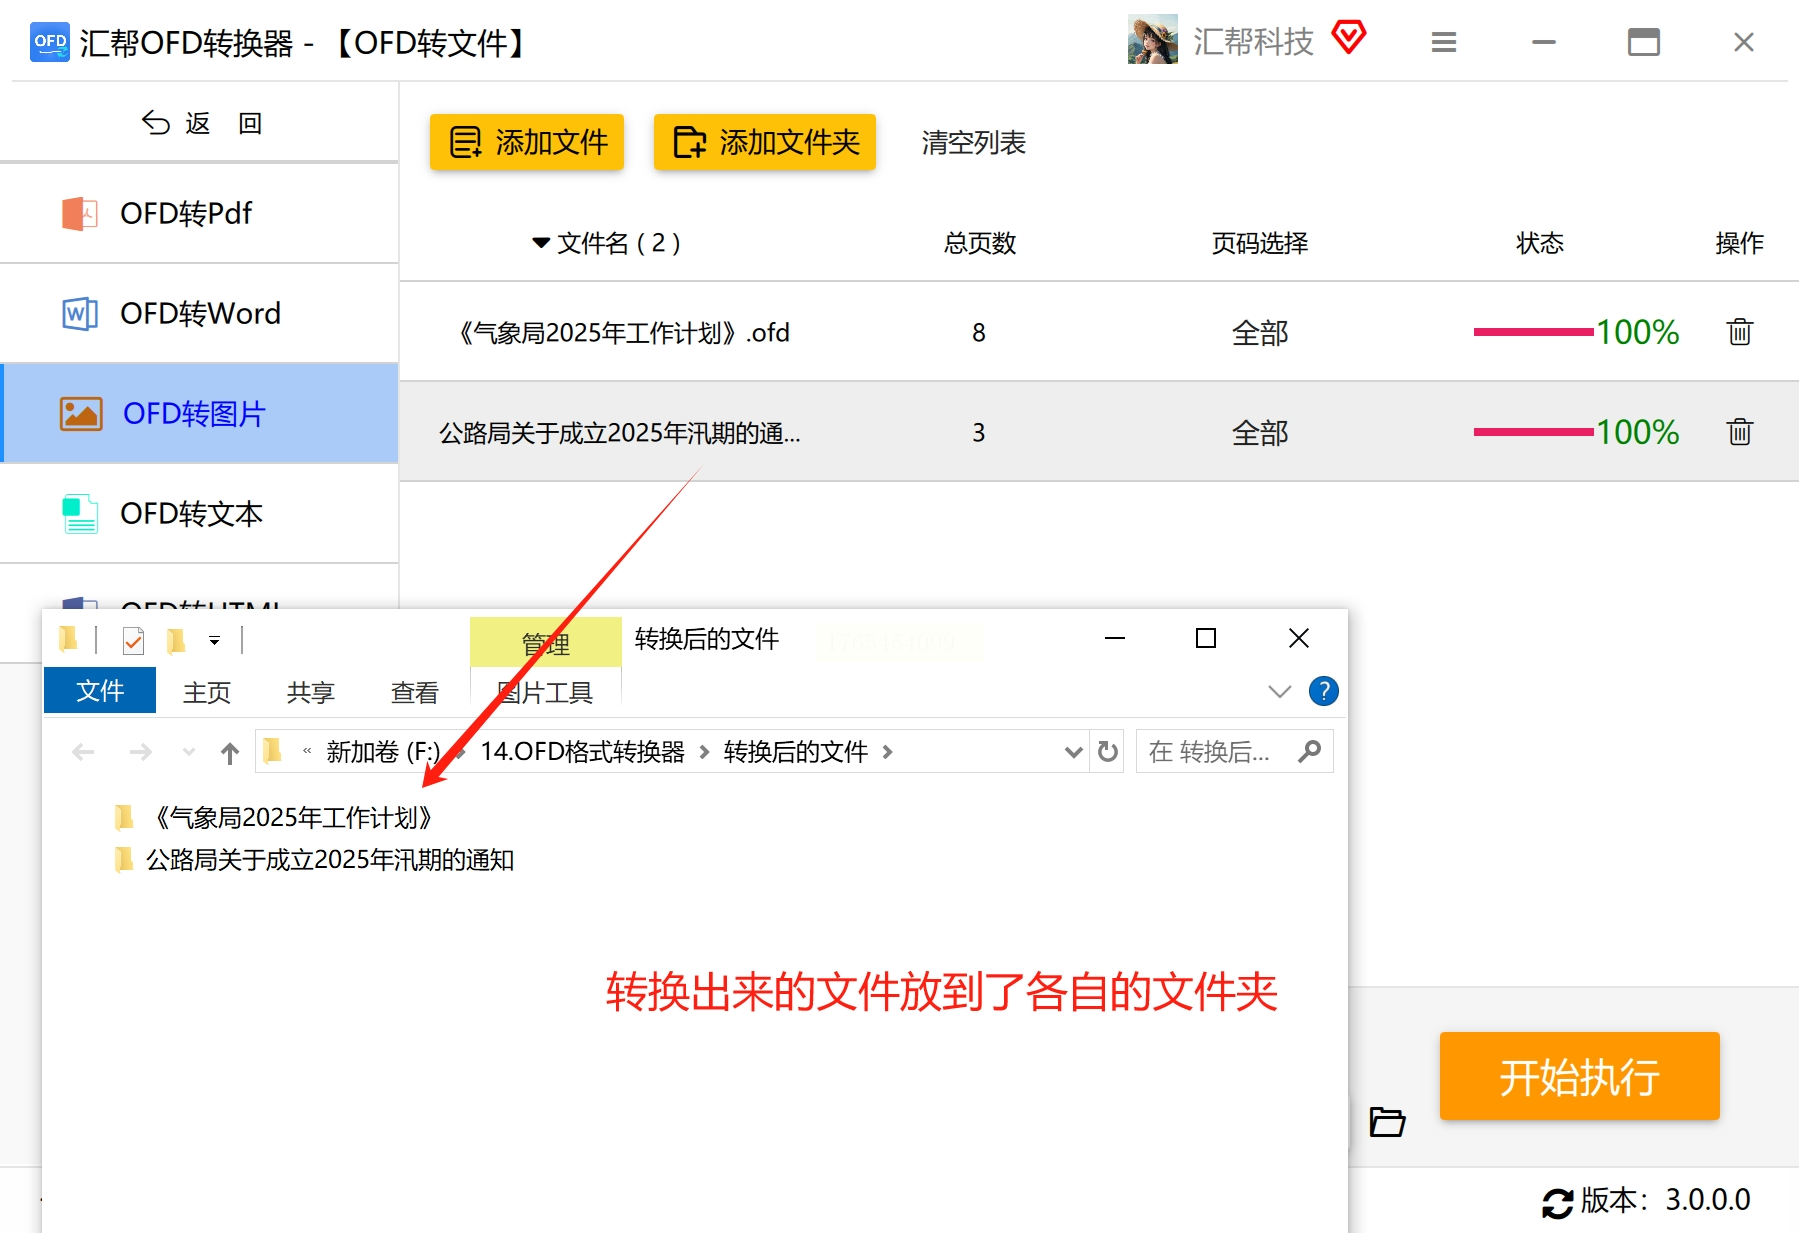Click 新加卷 (F:) in address path

point(383,752)
